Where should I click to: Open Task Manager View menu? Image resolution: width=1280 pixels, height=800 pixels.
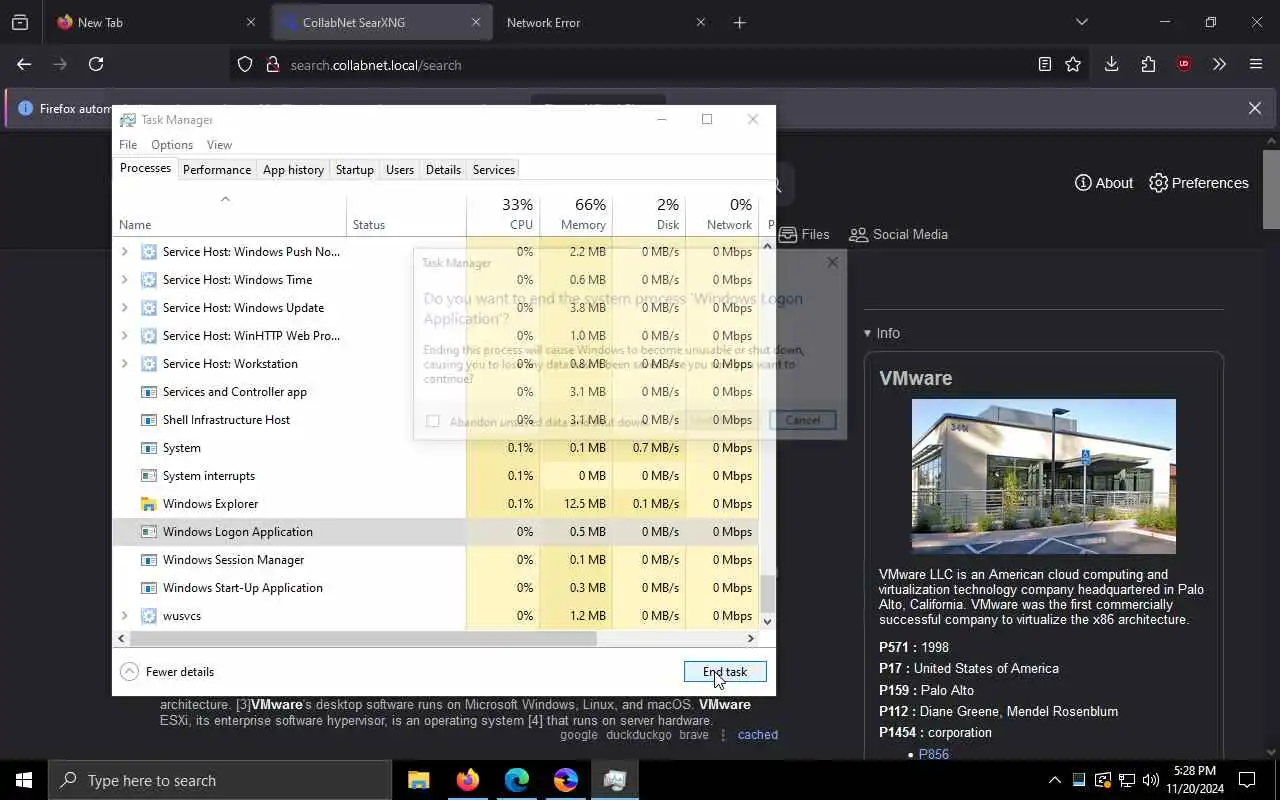pyautogui.click(x=219, y=145)
